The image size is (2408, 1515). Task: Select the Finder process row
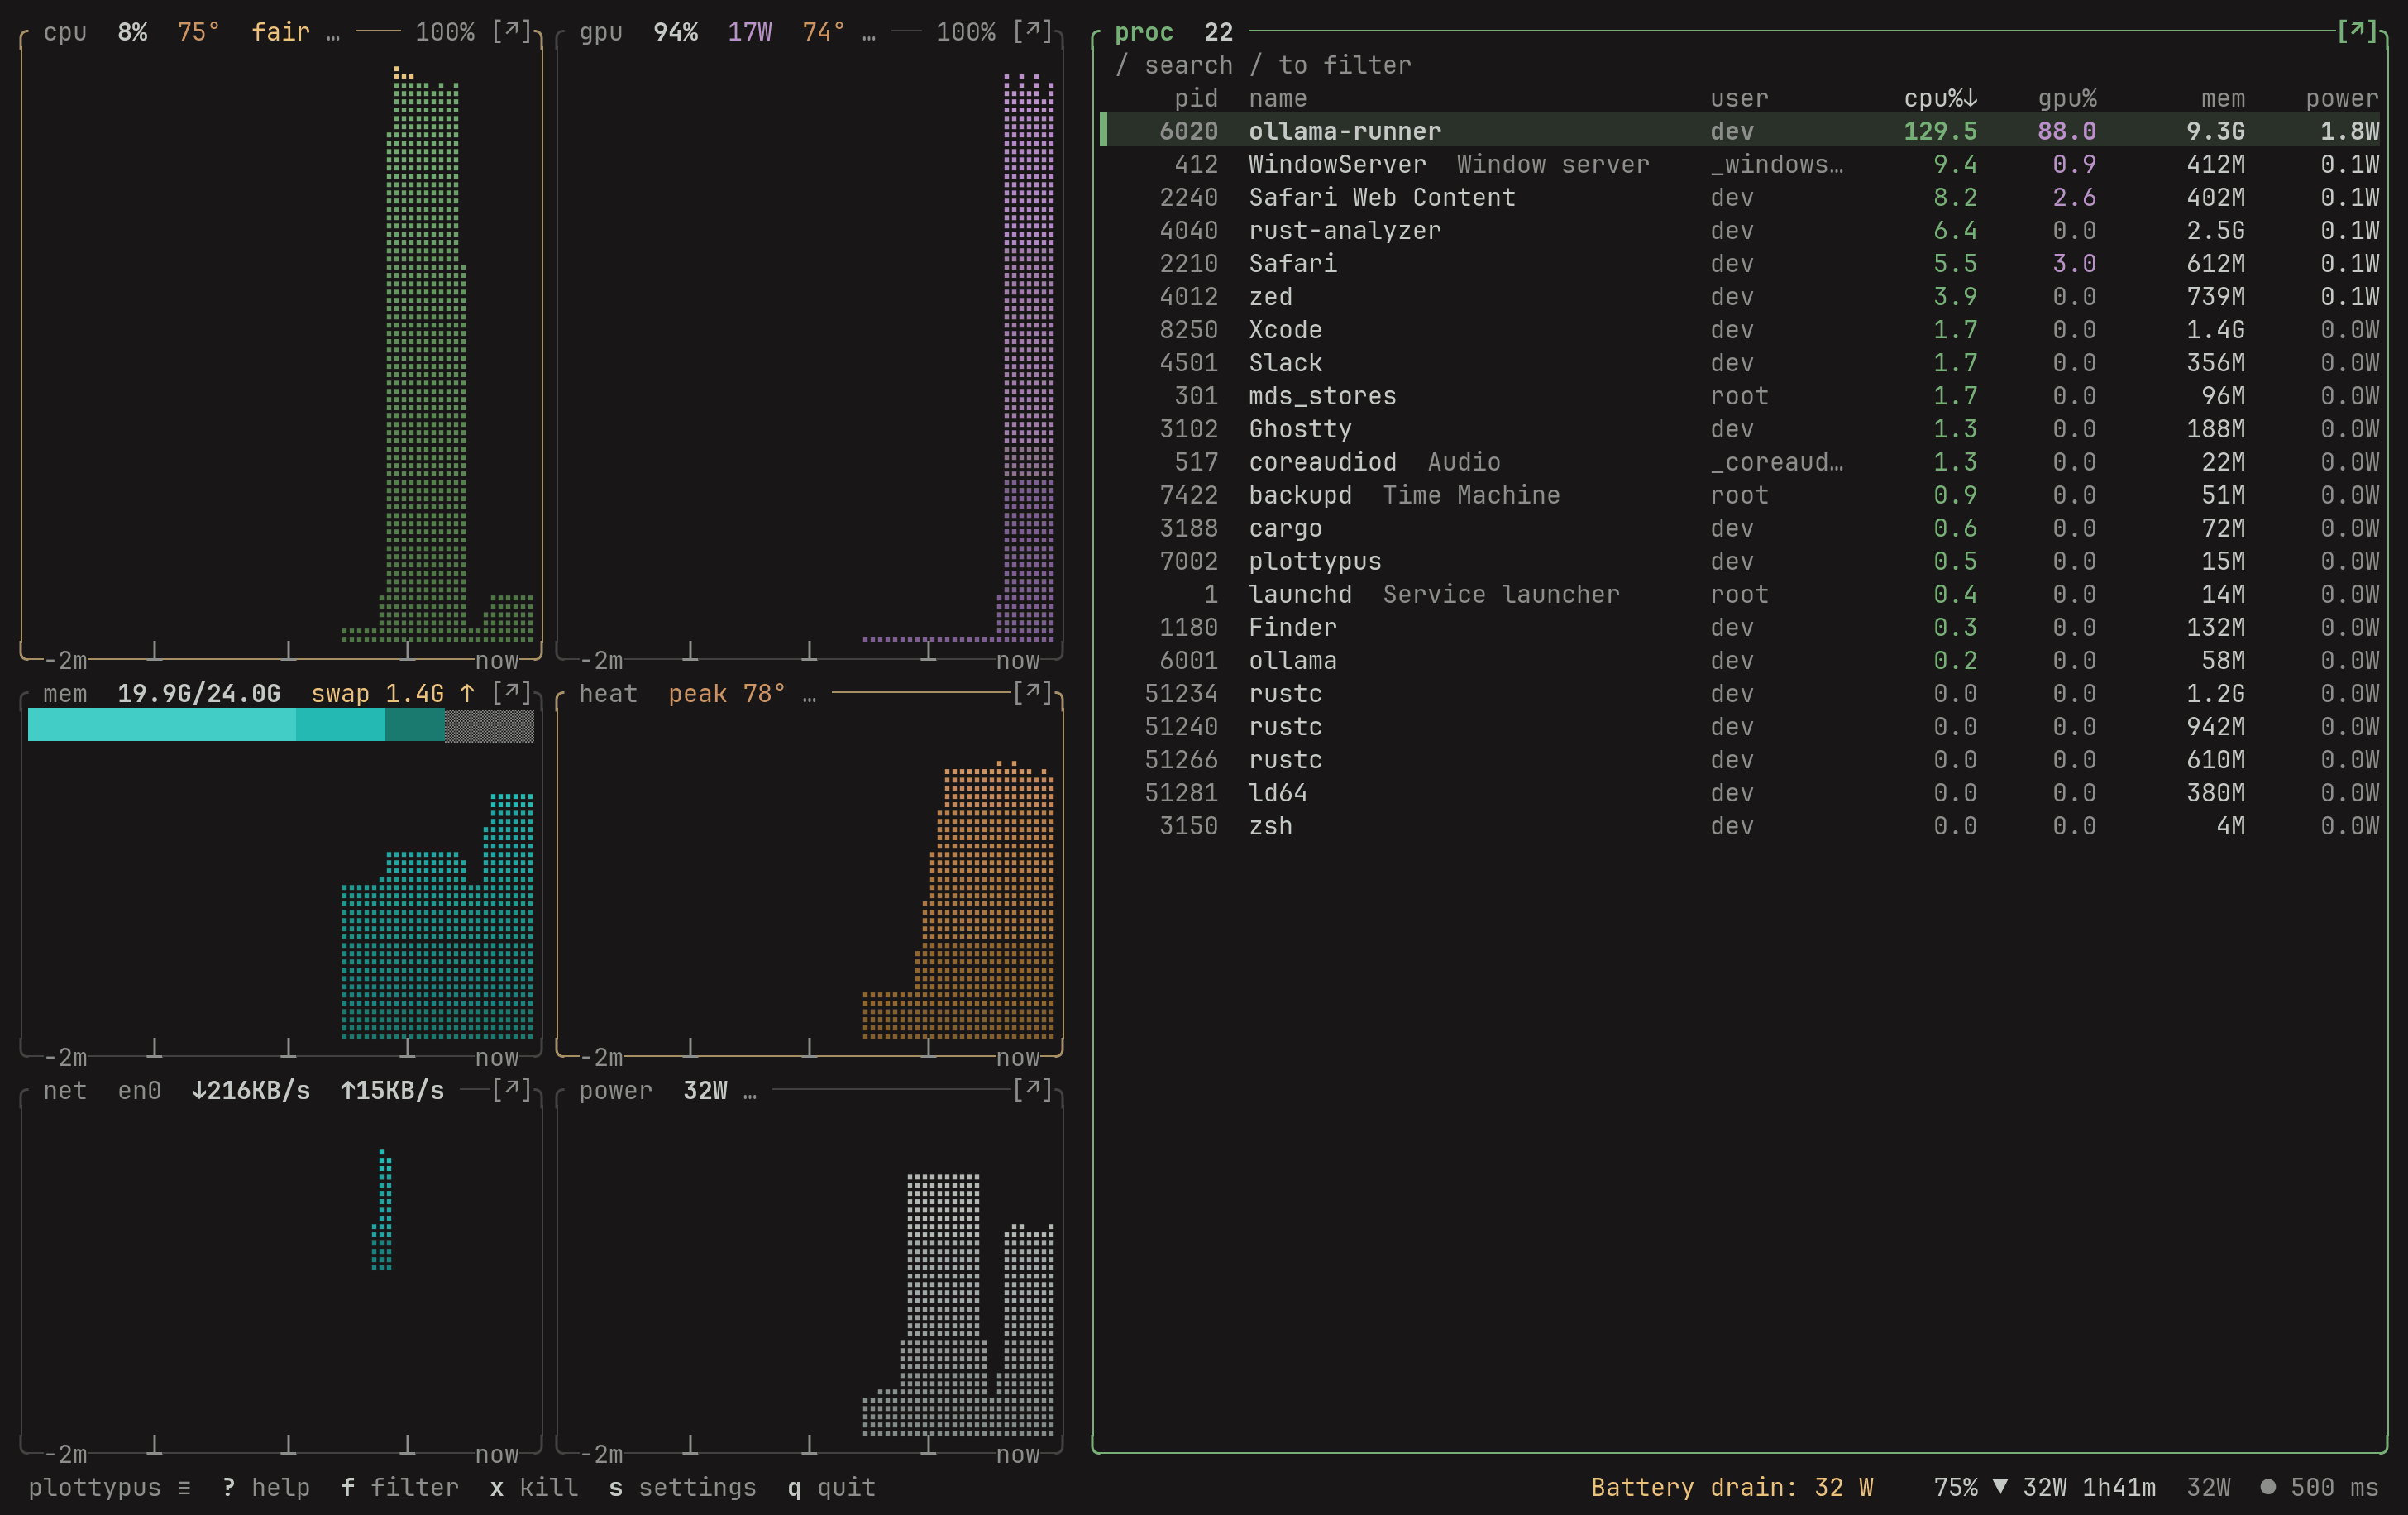[1740, 626]
